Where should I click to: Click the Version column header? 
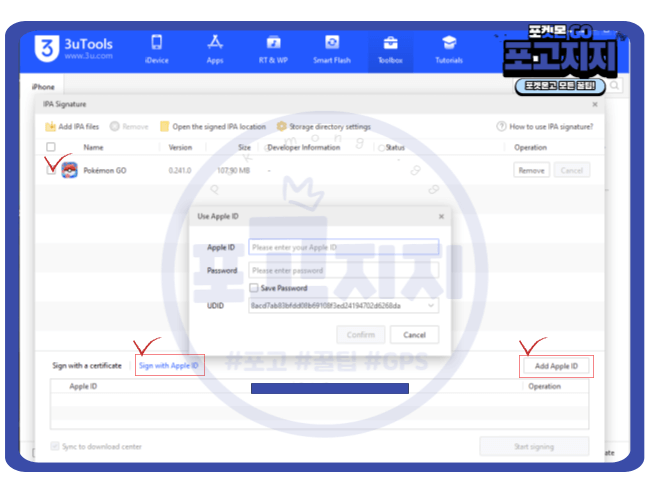click(x=180, y=148)
